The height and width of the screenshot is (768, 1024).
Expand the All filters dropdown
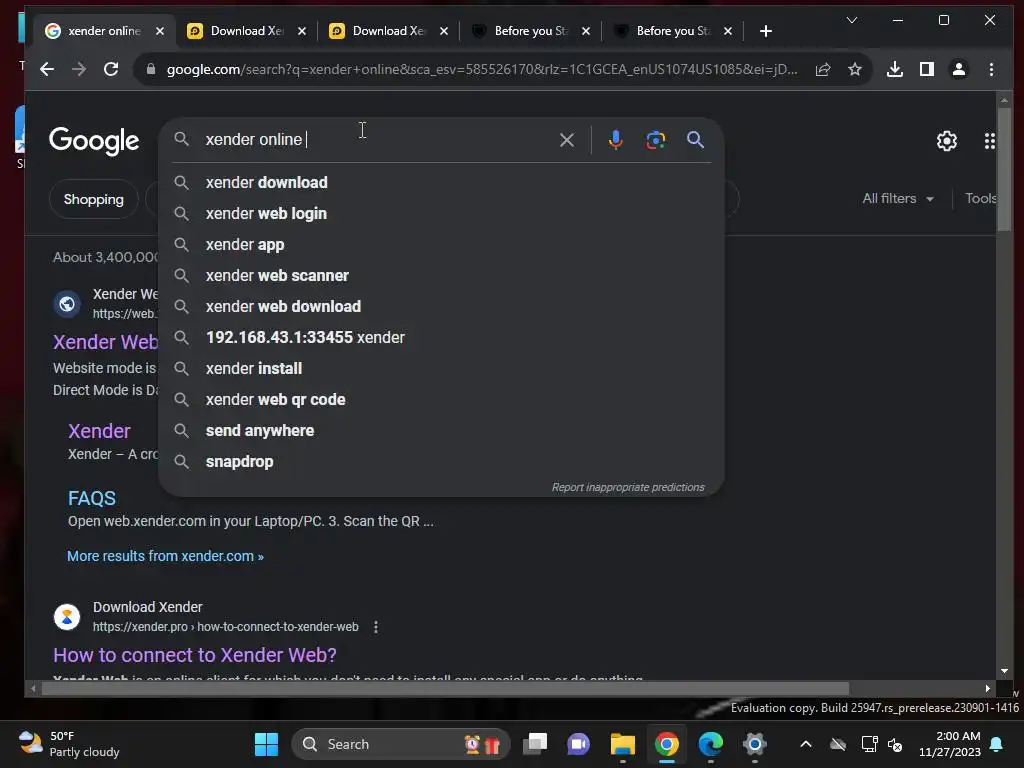898,199
